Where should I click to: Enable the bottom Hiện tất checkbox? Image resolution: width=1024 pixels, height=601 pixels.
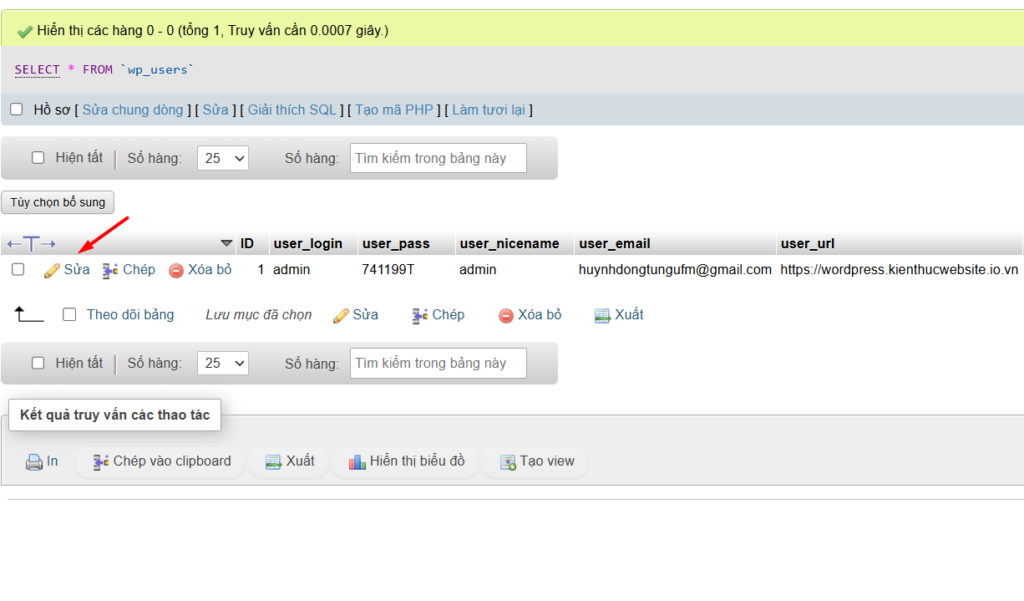[38, 363]
